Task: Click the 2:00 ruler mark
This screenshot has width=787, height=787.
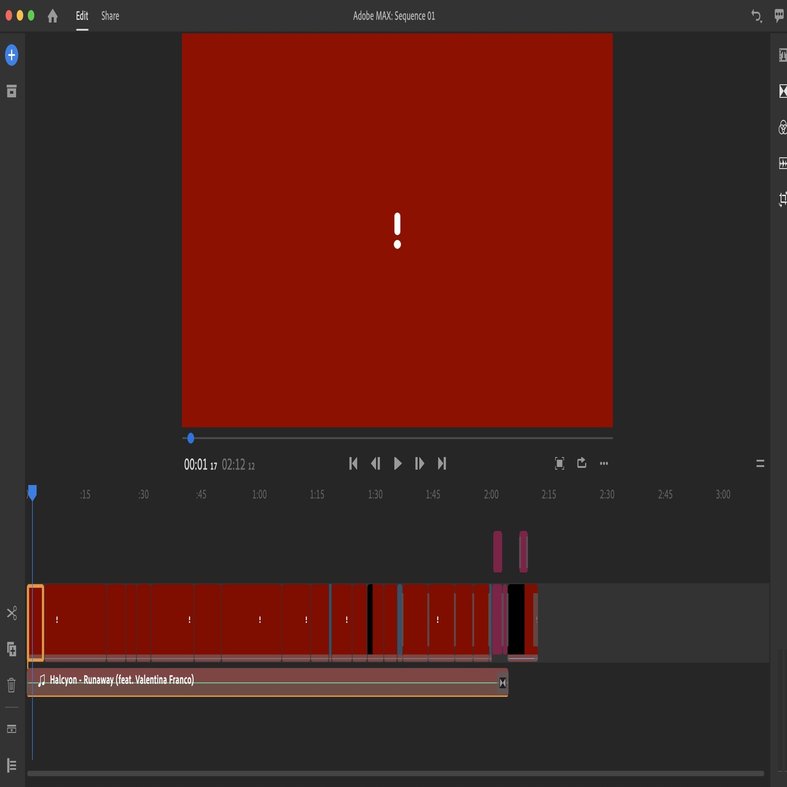Action: click(x=491, y=495)
